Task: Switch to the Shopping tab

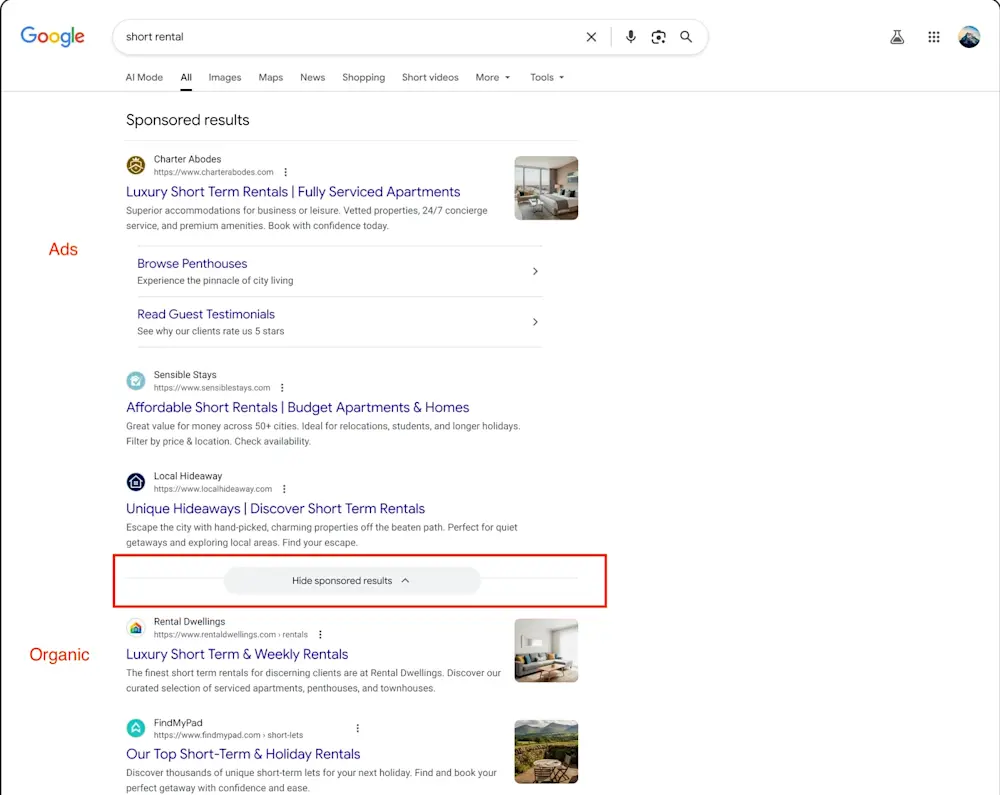Action: [364, 77]
